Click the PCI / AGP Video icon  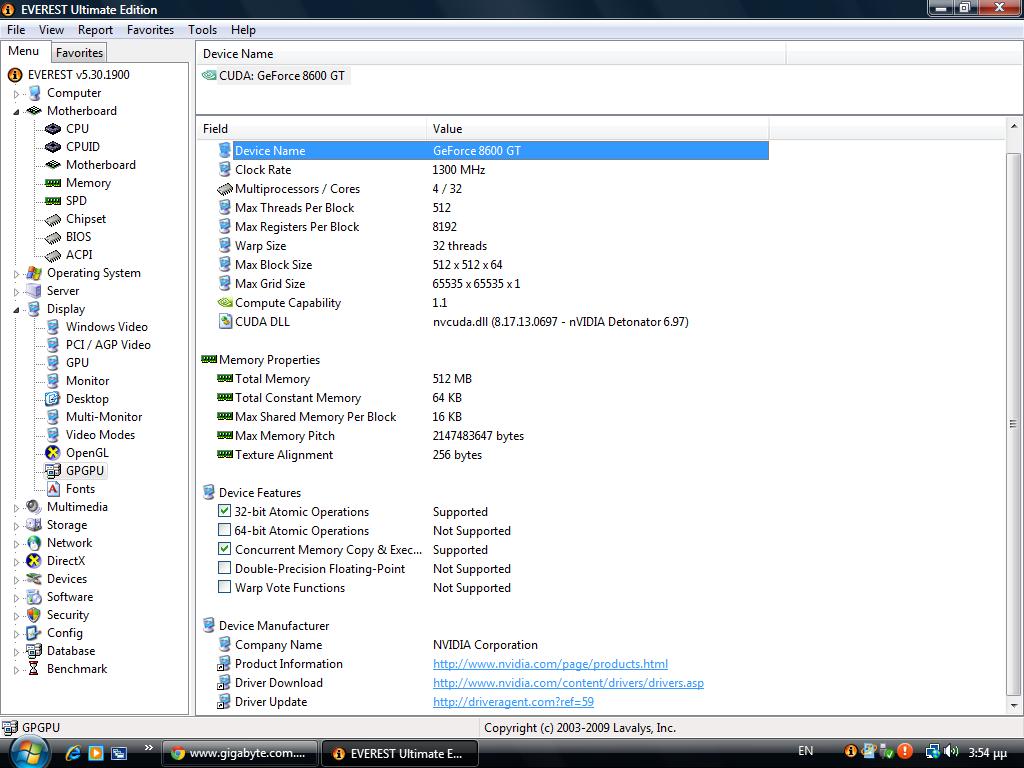(53, 345)
